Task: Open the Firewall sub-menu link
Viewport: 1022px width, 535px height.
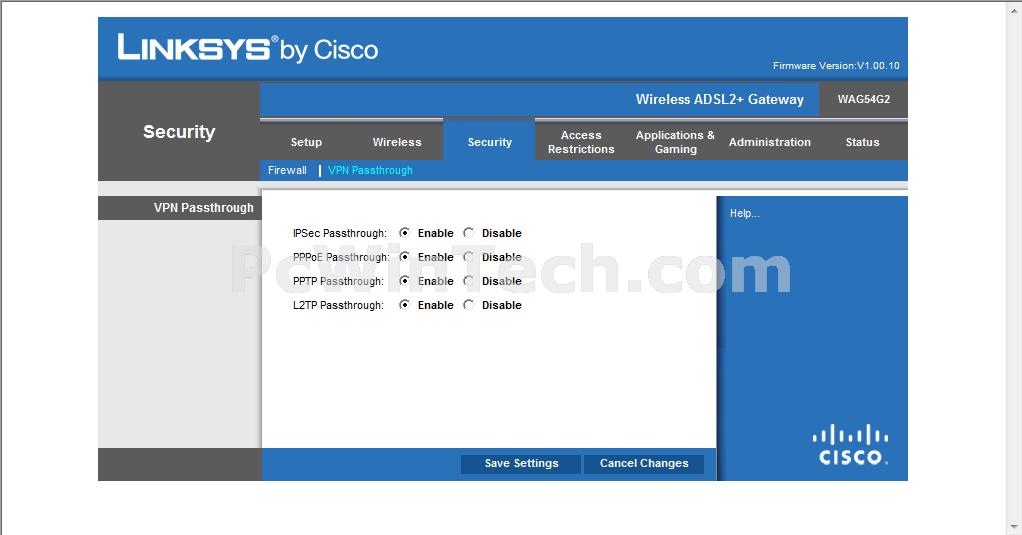Action: coord(287,170)
